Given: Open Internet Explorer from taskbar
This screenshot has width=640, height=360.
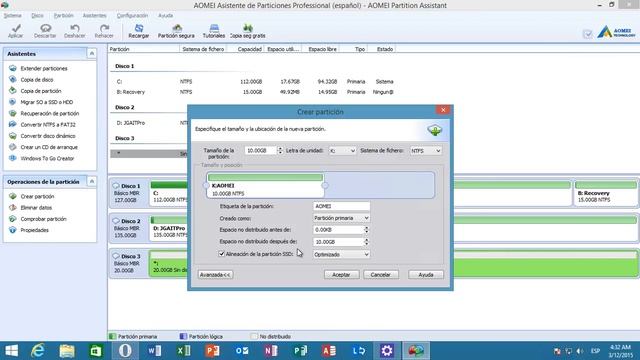Looking at the screenshot, I should [x=38, y=351].
